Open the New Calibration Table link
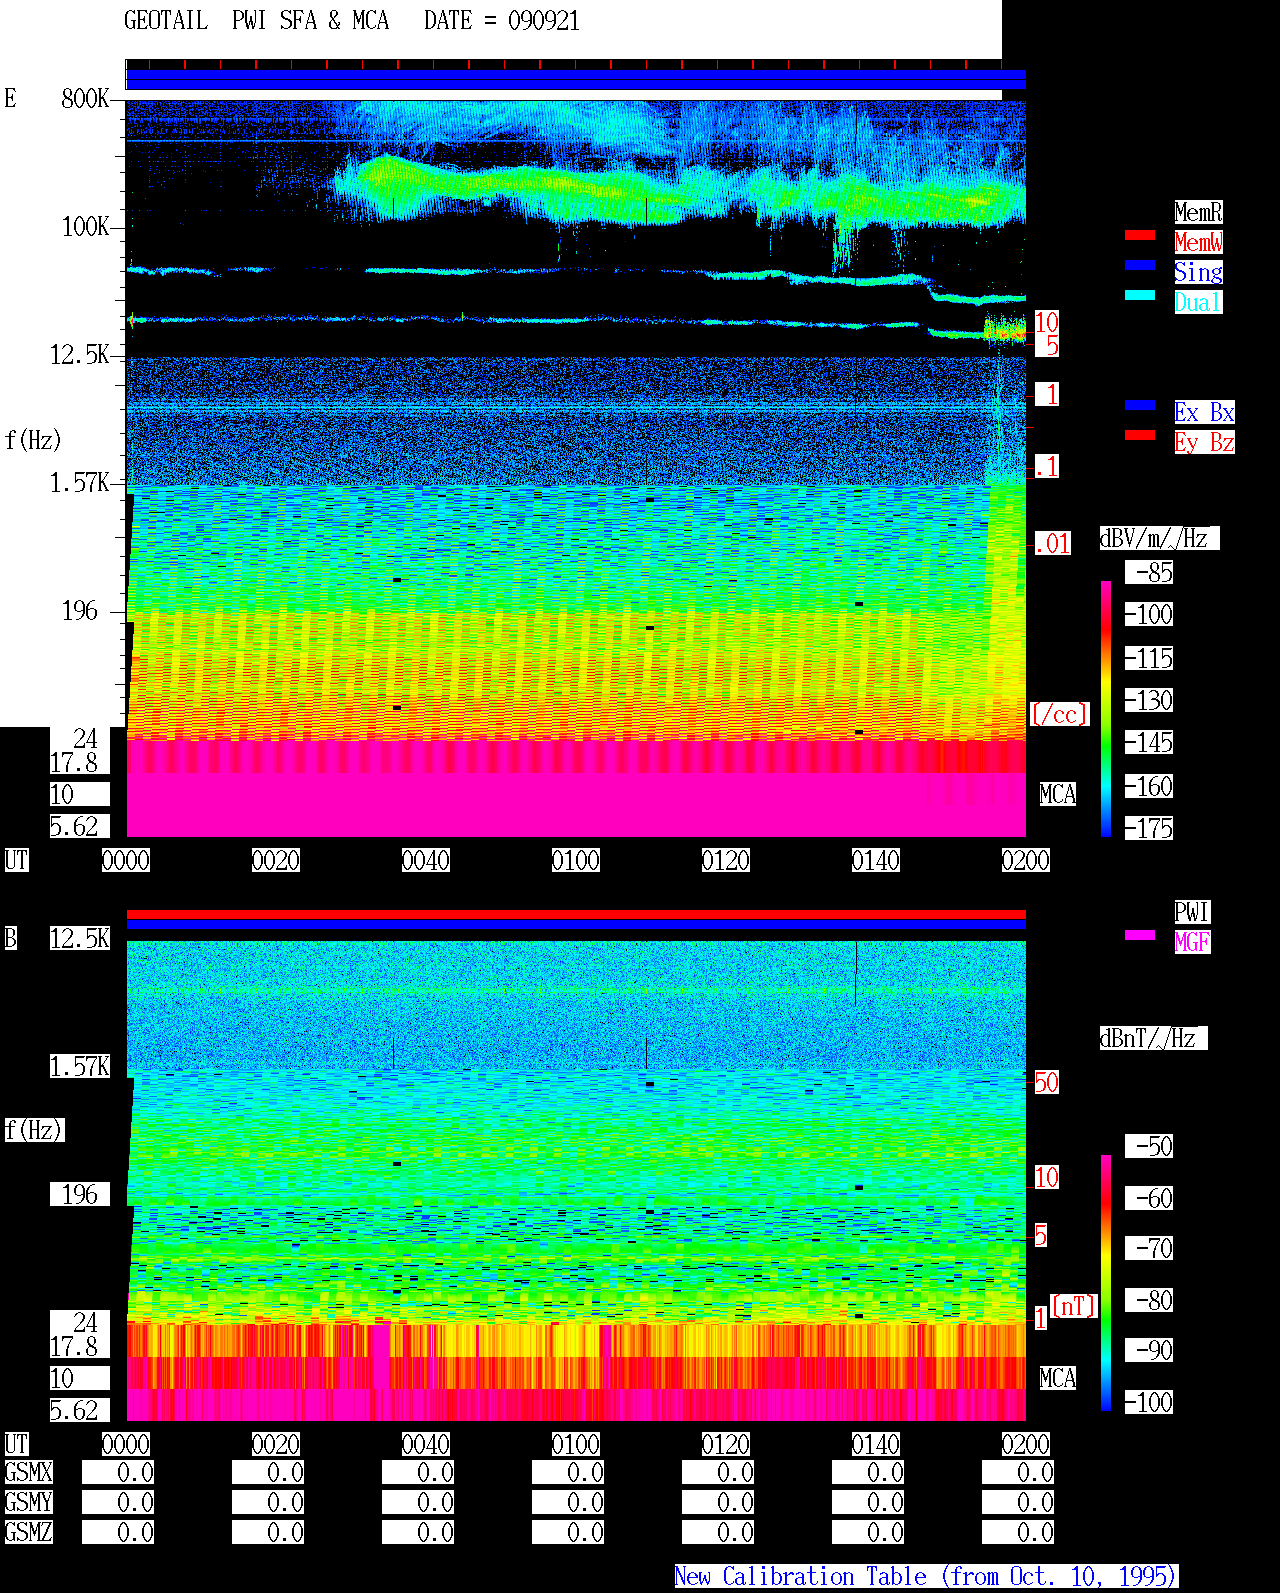Screen dimensions: 1280x1593 pos(926,1576)
